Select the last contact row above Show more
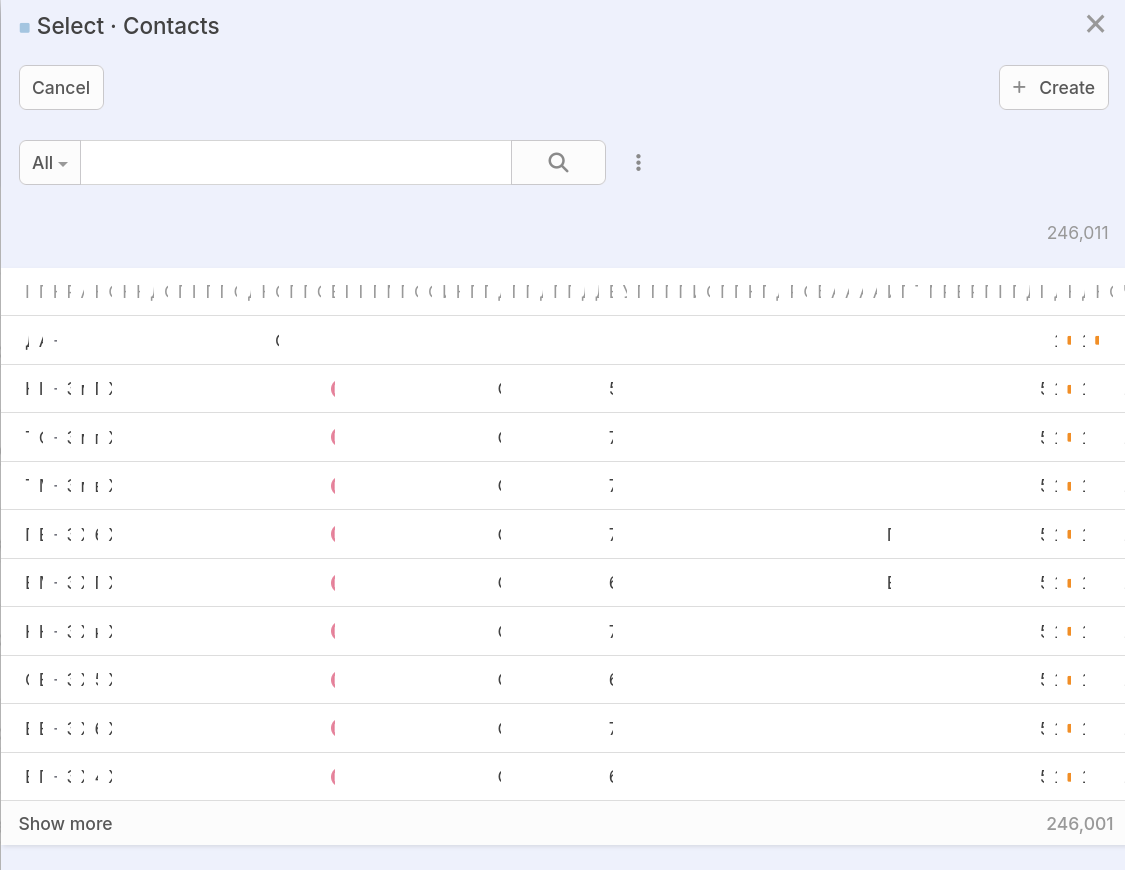The height and width of the screenshot is (870, 1125). (562, 777)
